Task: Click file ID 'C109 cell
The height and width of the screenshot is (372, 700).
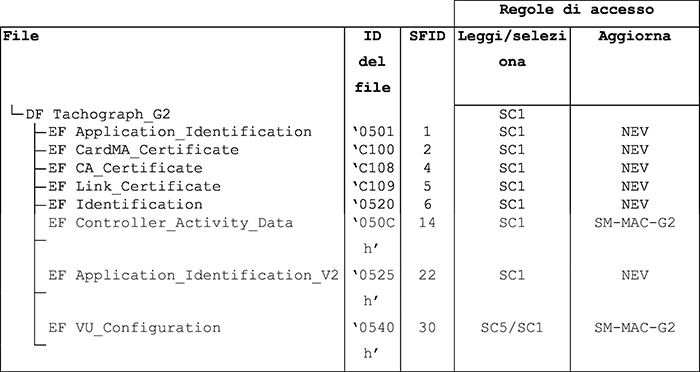Action: click(373, 186)
